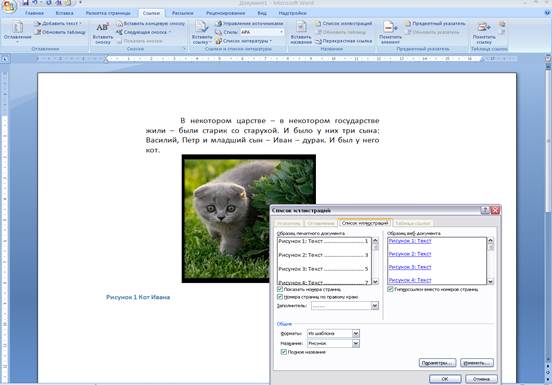The image size is (552, 385).
Task: Click Управление источниками in ribbon
Action: pyautogui.click(x=249, y=23)
